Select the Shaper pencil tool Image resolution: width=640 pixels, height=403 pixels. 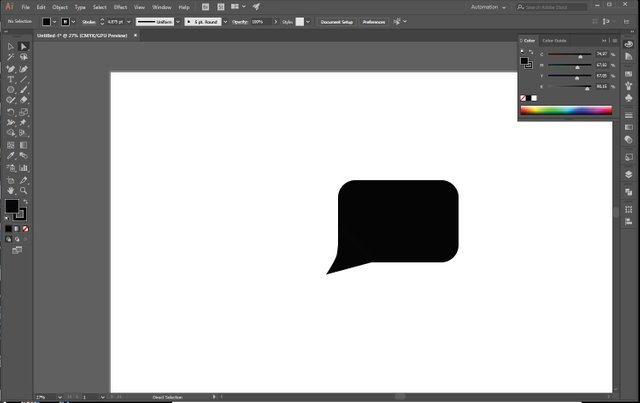point(11,100)
